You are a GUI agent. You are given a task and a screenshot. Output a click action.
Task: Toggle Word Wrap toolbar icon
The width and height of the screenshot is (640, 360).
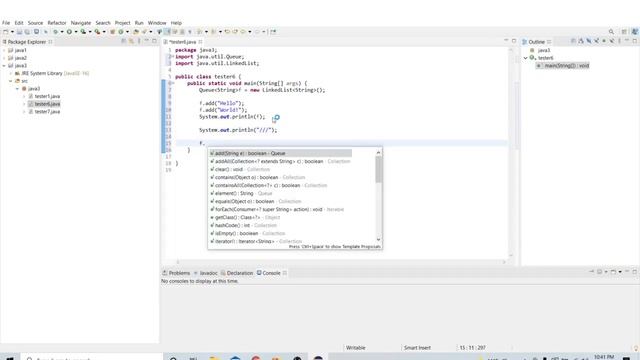(175, 32)
